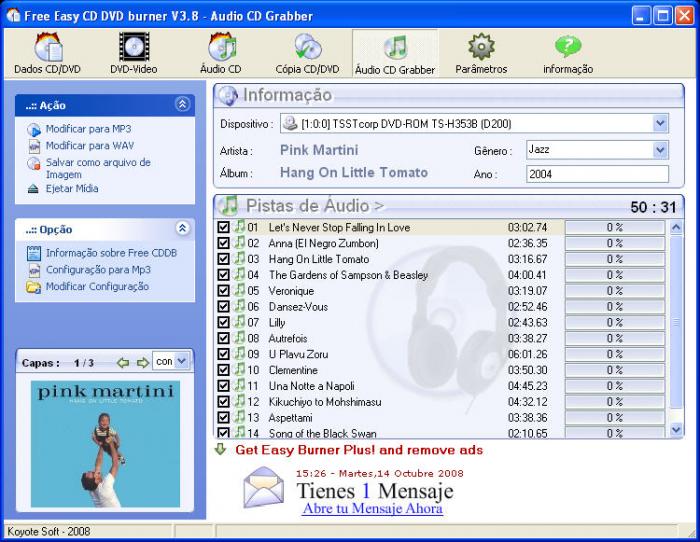Click the progress bar of track 01
Screen dimensions: 700x542
[615, 227]
